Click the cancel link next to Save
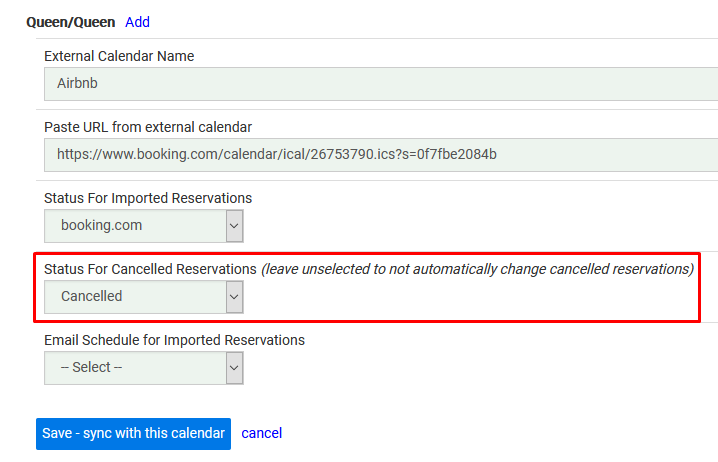Image resolution: width=718 pixels, height=462 pixels. 262,433
